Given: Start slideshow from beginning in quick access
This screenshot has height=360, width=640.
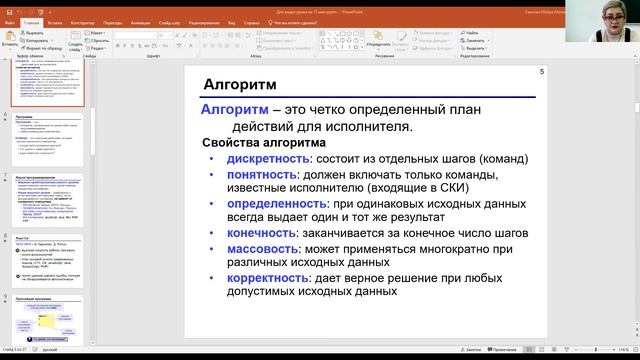Looking at the screenshot, I should pos(40,12).
